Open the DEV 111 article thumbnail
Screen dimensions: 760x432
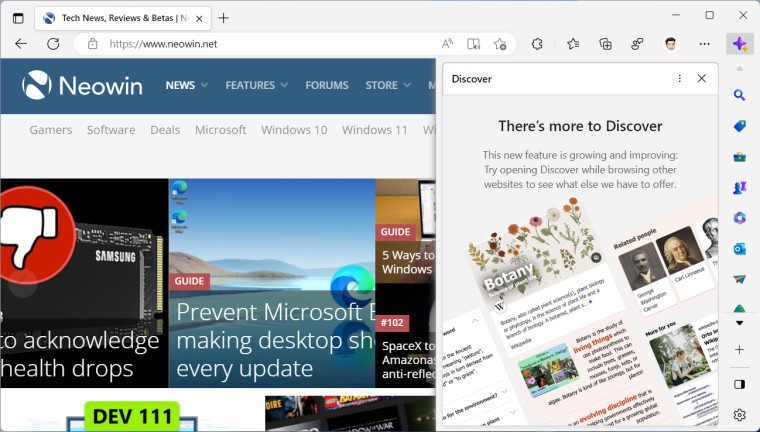[x=132, y=414]
